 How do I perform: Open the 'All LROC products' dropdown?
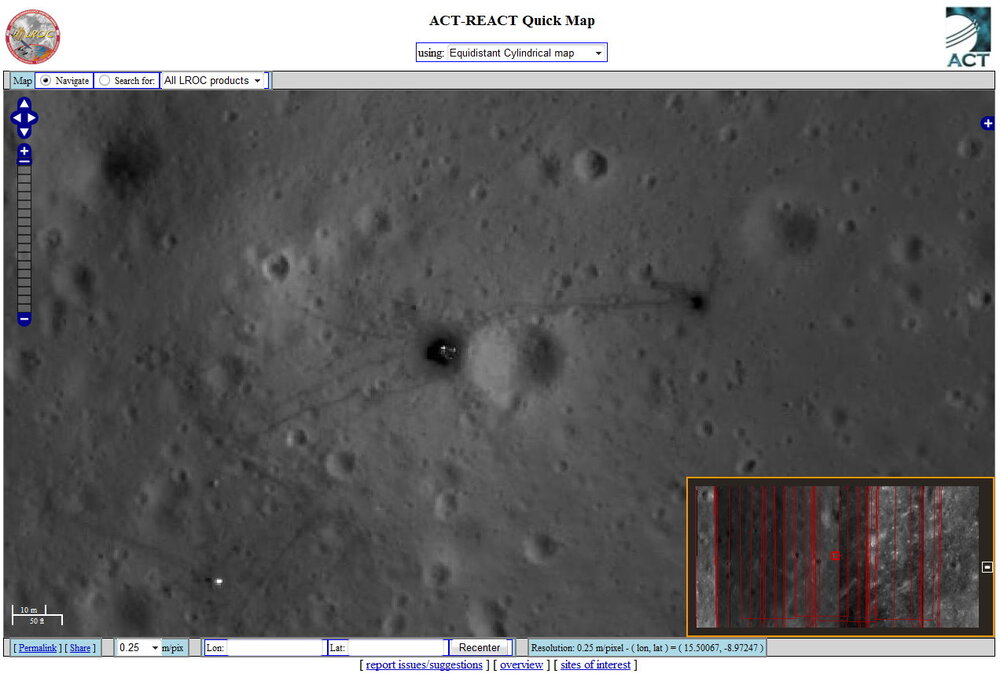[213, 80]
